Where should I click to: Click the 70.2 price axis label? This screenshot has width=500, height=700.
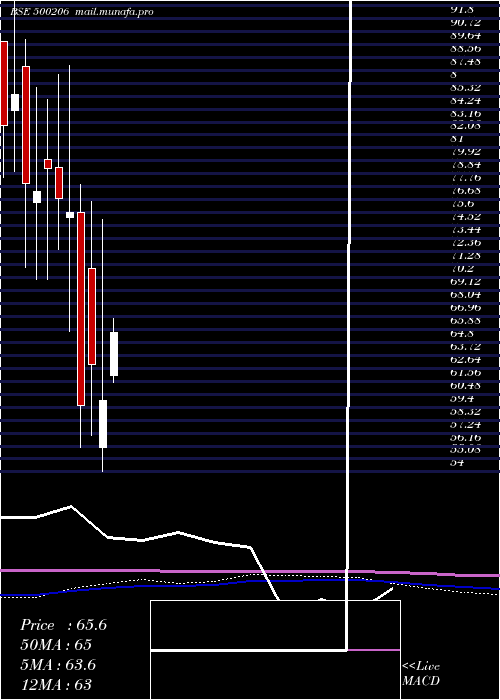[x=460, y=269]
